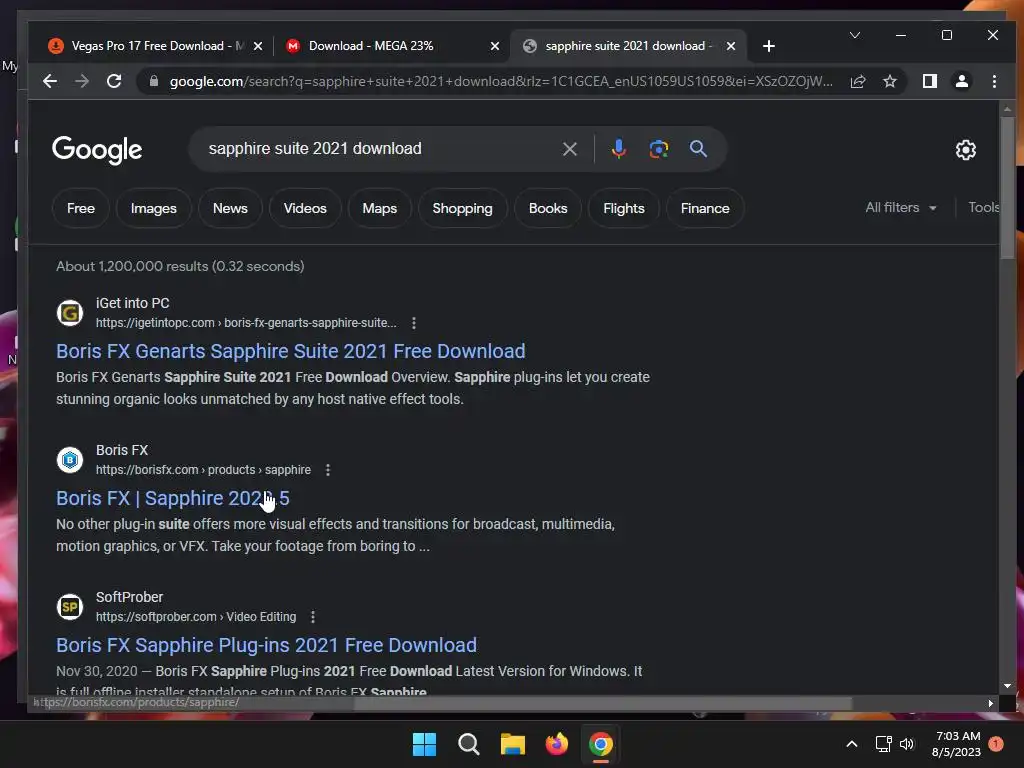Open more options for iGet into PC result
The height and width of the screenshot is (768, 1024).
point(413,323)
